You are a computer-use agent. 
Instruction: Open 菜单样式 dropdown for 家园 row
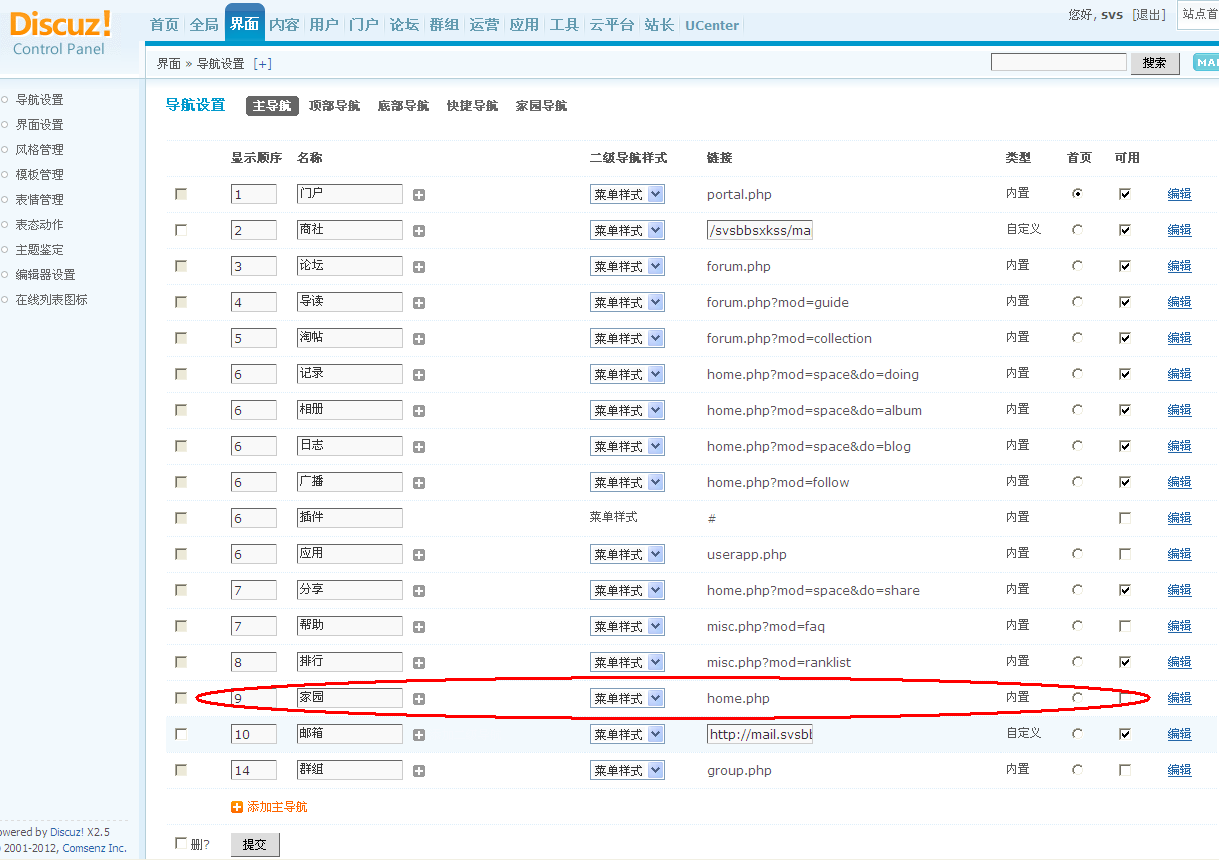click(x=627, y=699)
